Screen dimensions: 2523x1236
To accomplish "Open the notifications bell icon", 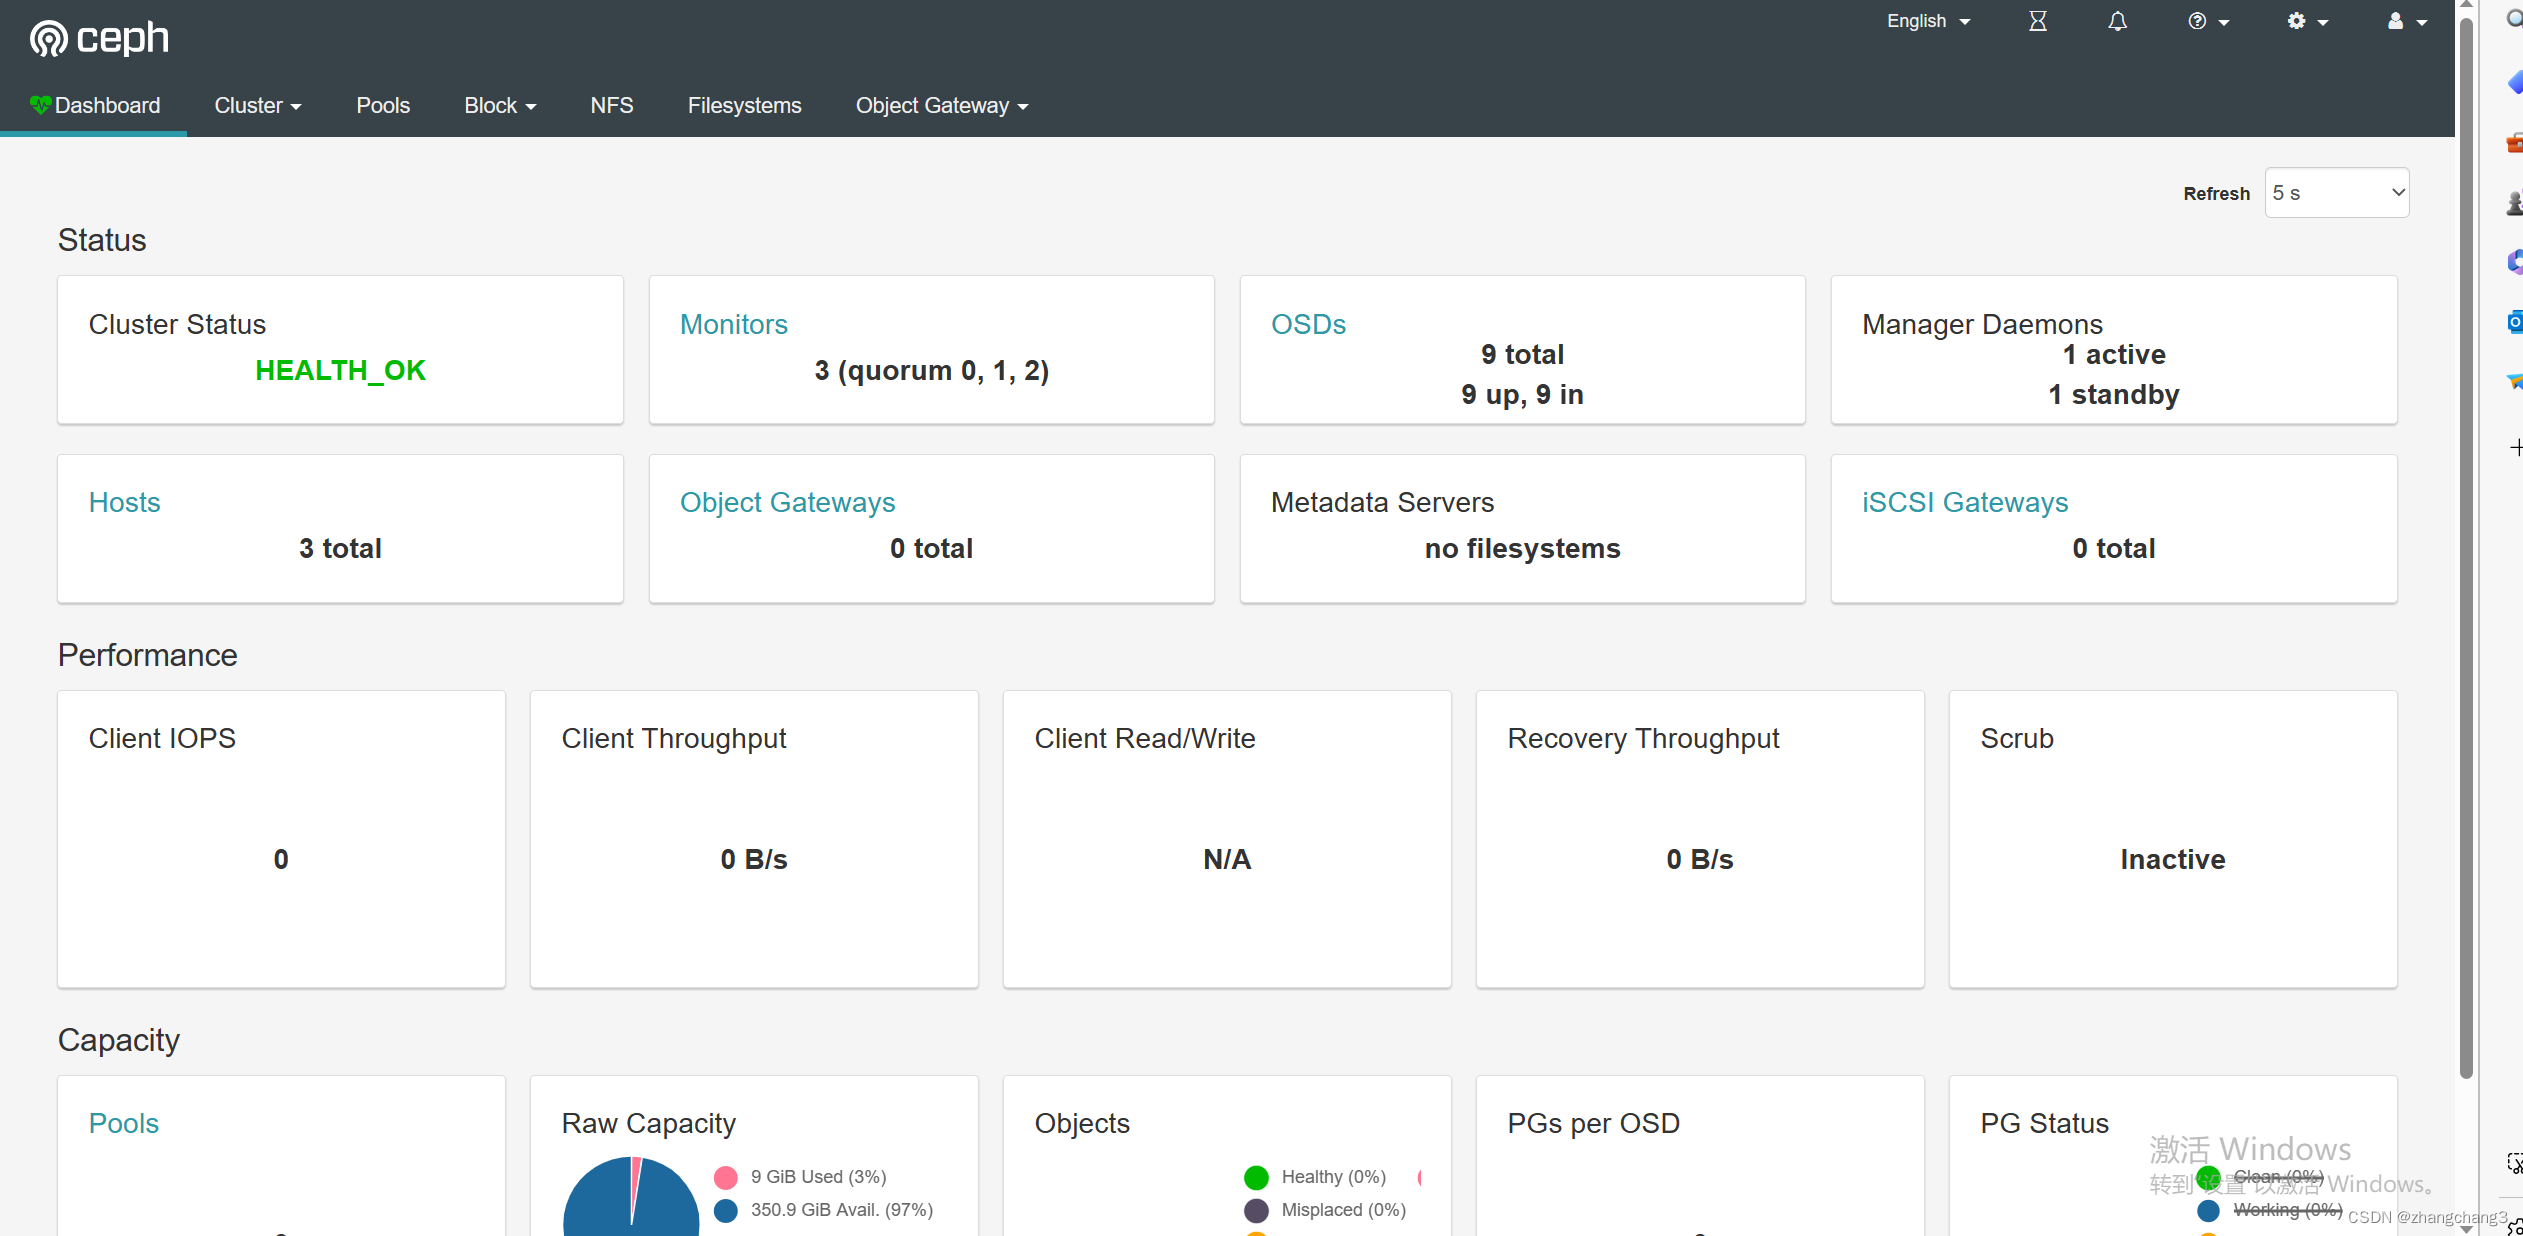I will tap(2117, 21).
